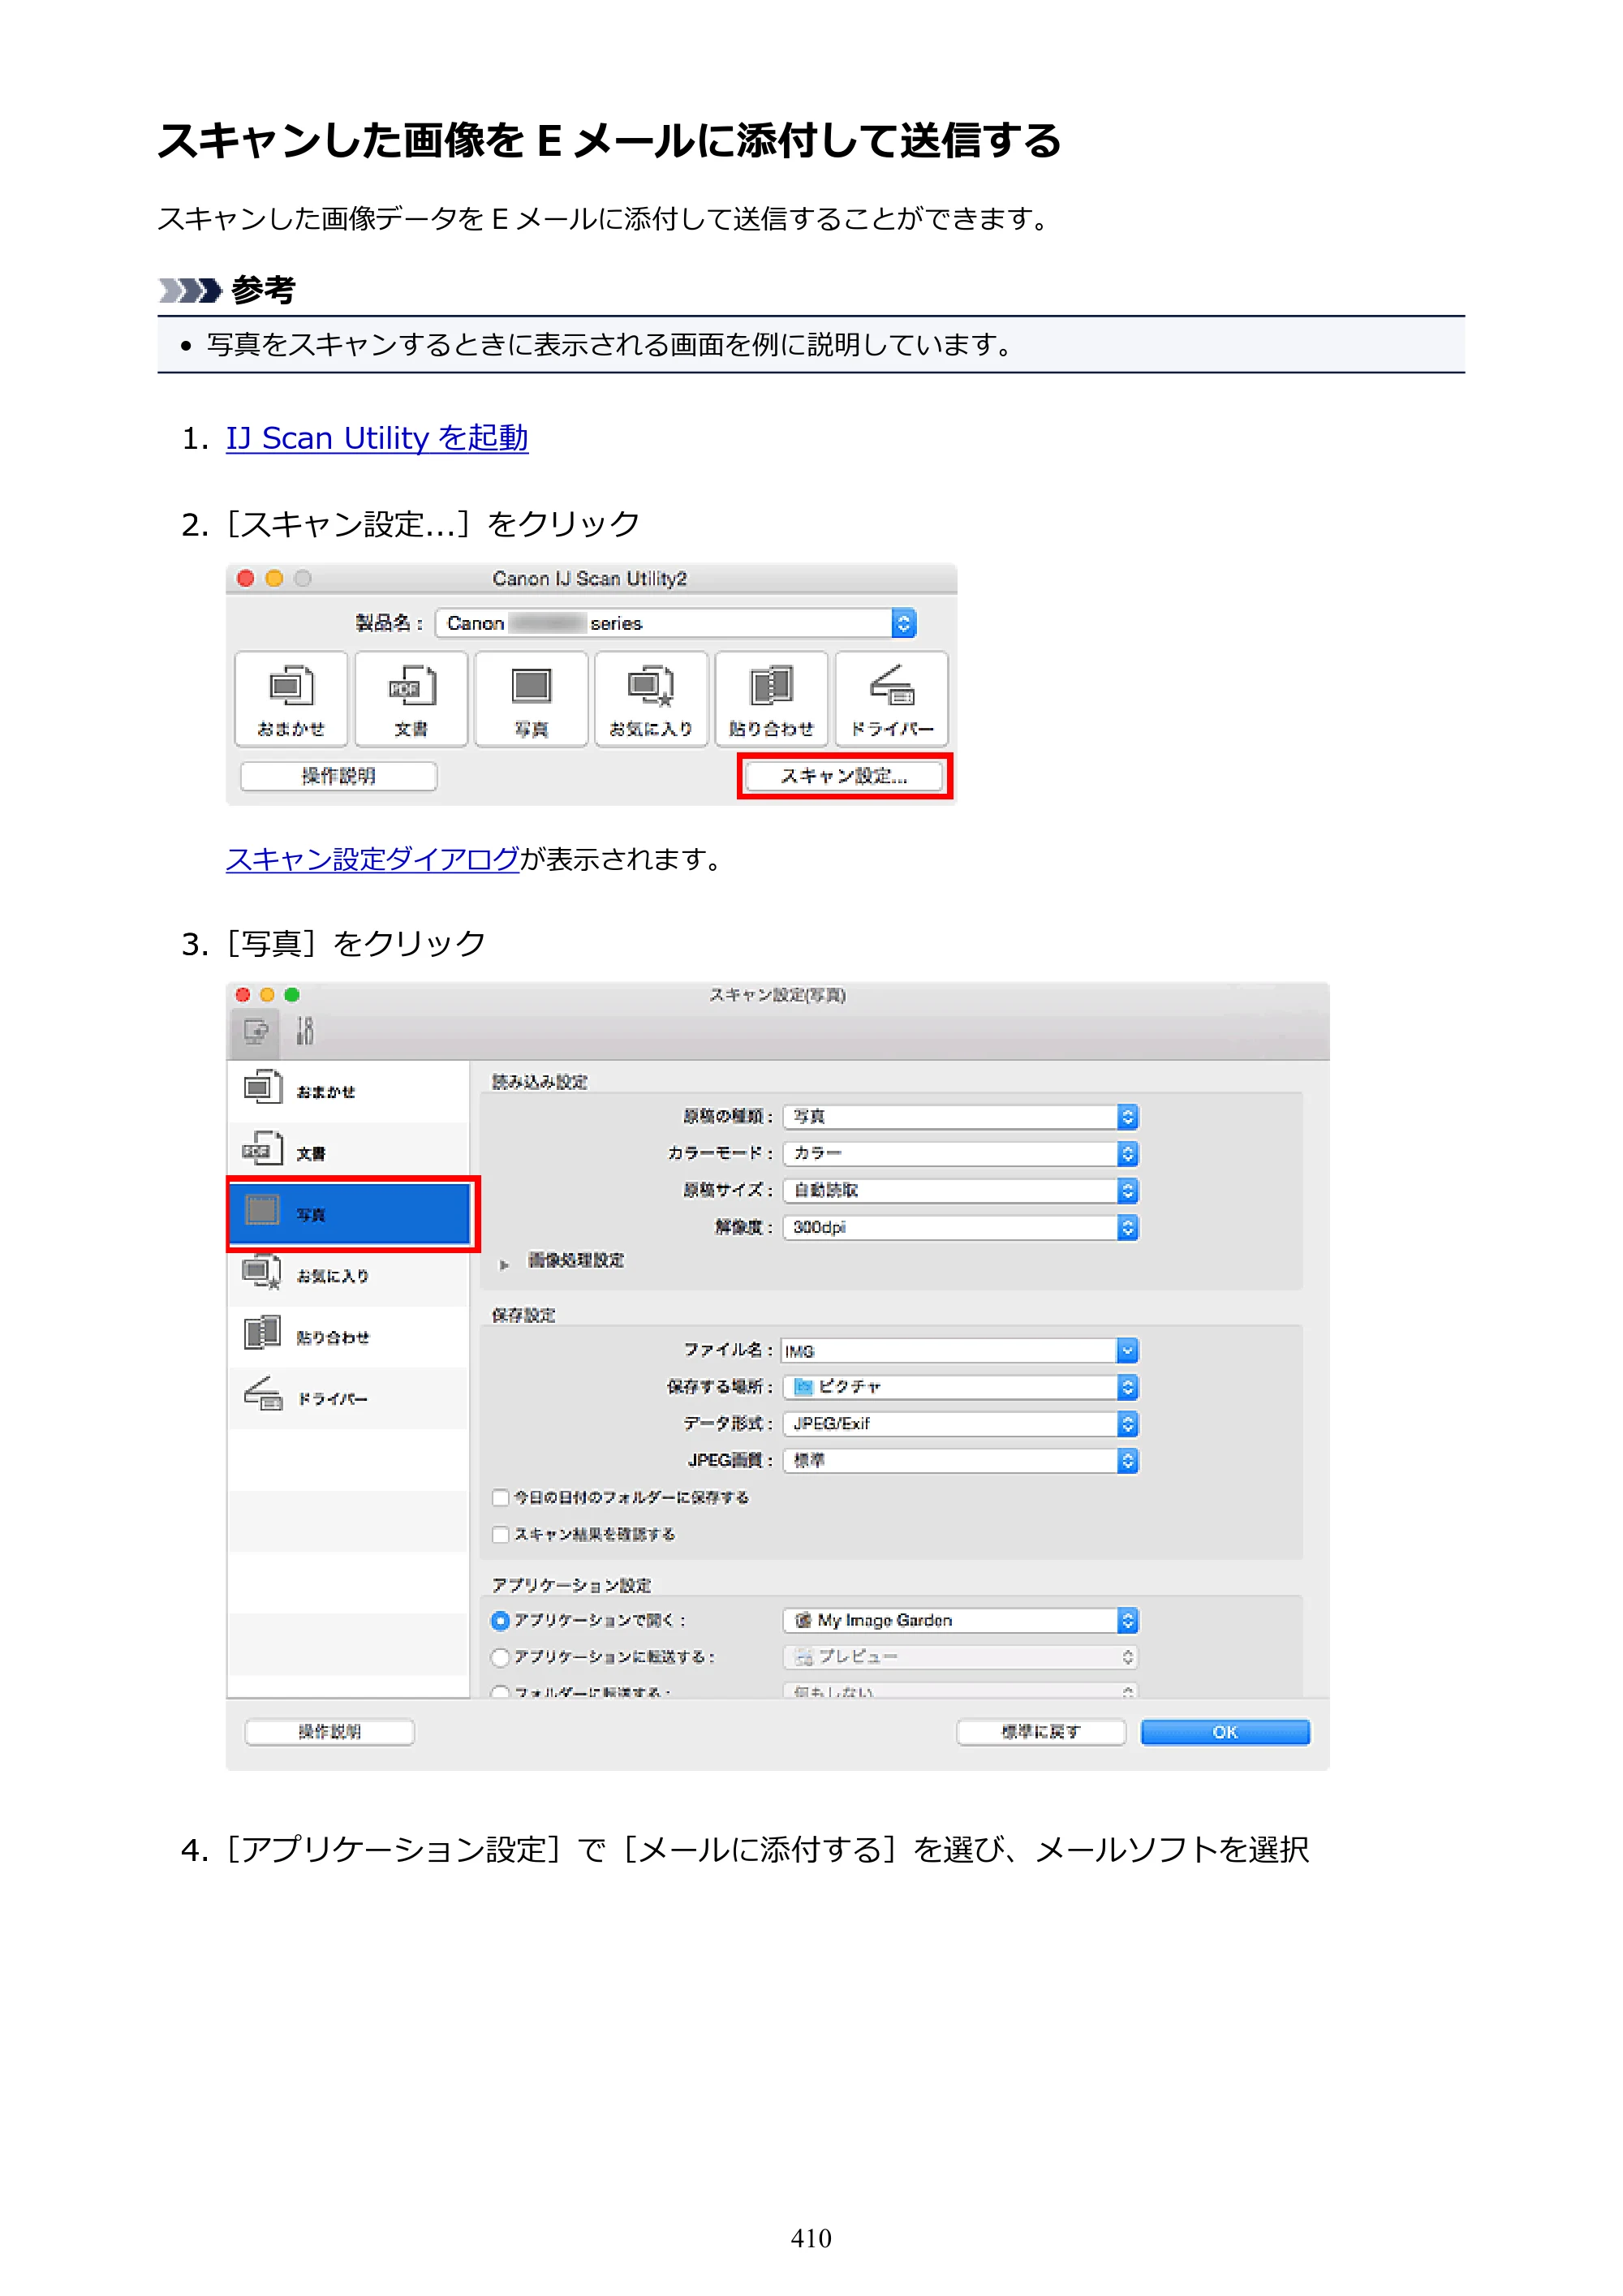Click スキャン設定... button
This screenshot has width=1623, height=2296.
tap(844, 776)
